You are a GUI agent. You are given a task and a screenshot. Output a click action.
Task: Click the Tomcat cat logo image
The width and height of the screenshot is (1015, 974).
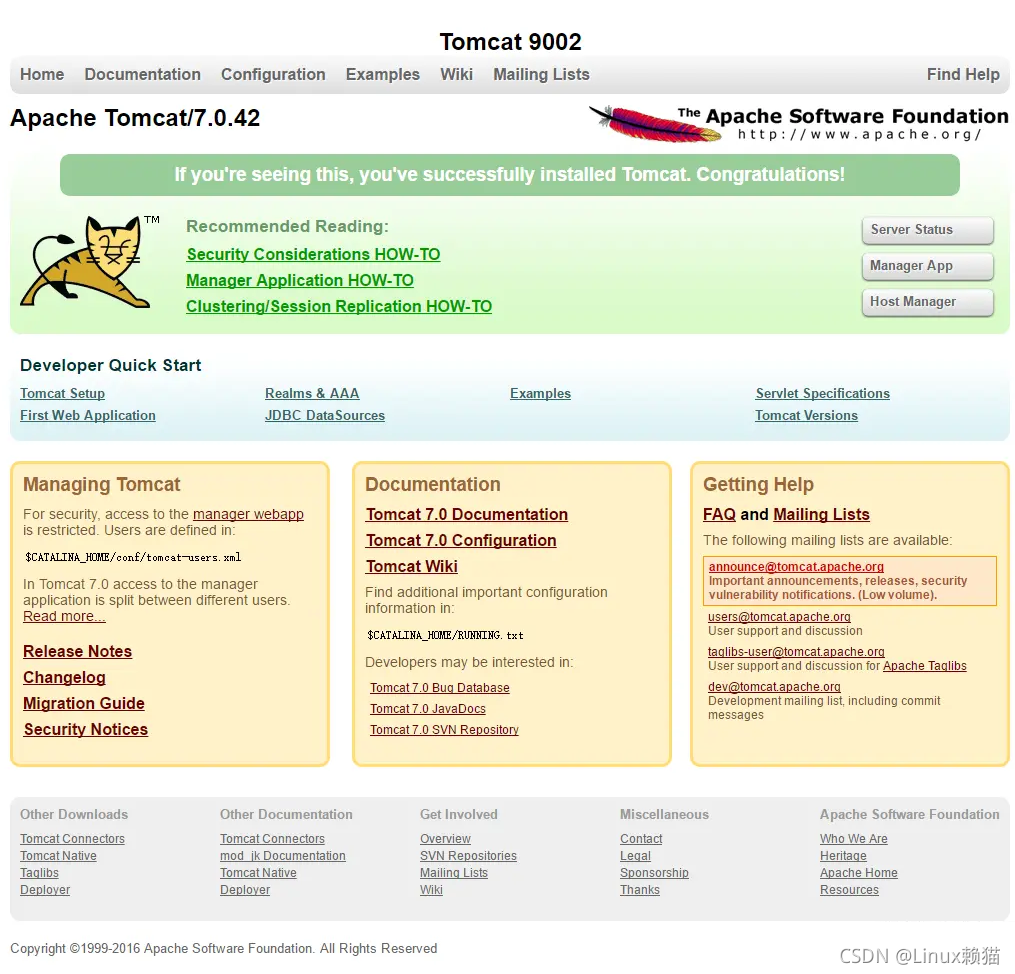point(89,261)
